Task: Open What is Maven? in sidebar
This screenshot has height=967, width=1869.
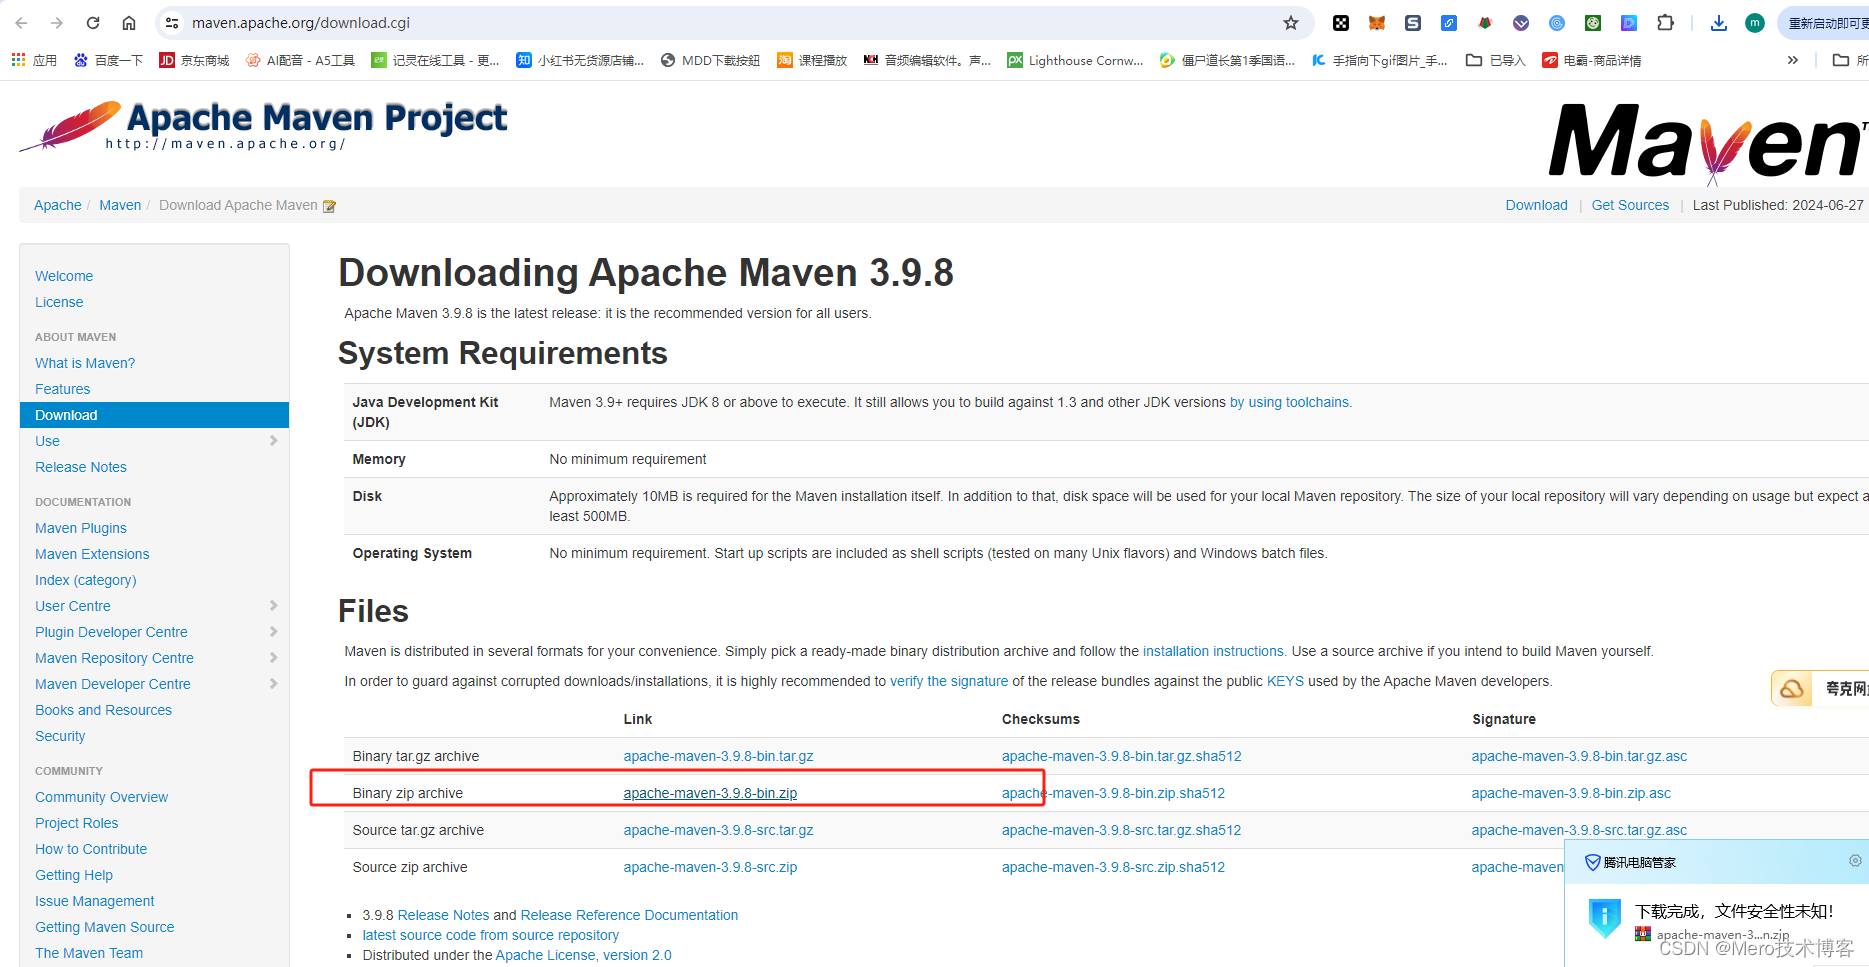Action: tap(85, 363)
